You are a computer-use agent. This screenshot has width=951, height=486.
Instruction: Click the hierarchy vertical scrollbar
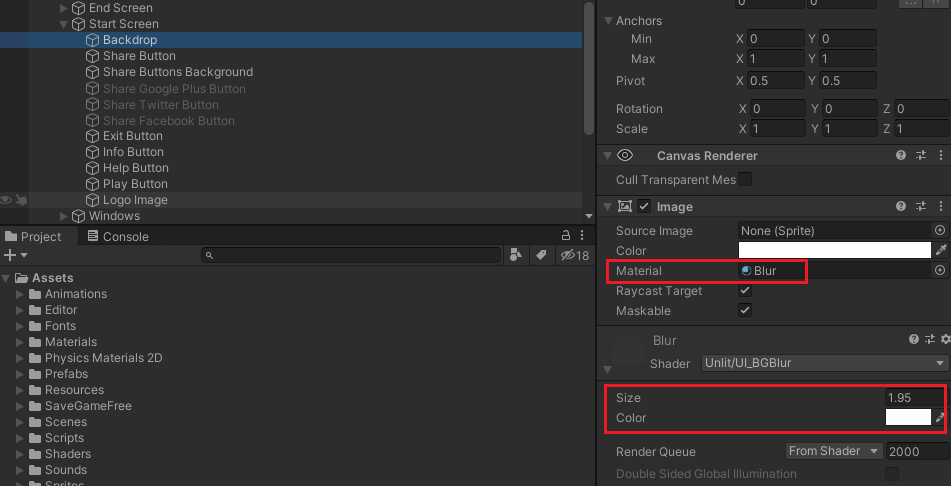pos(588,68)
